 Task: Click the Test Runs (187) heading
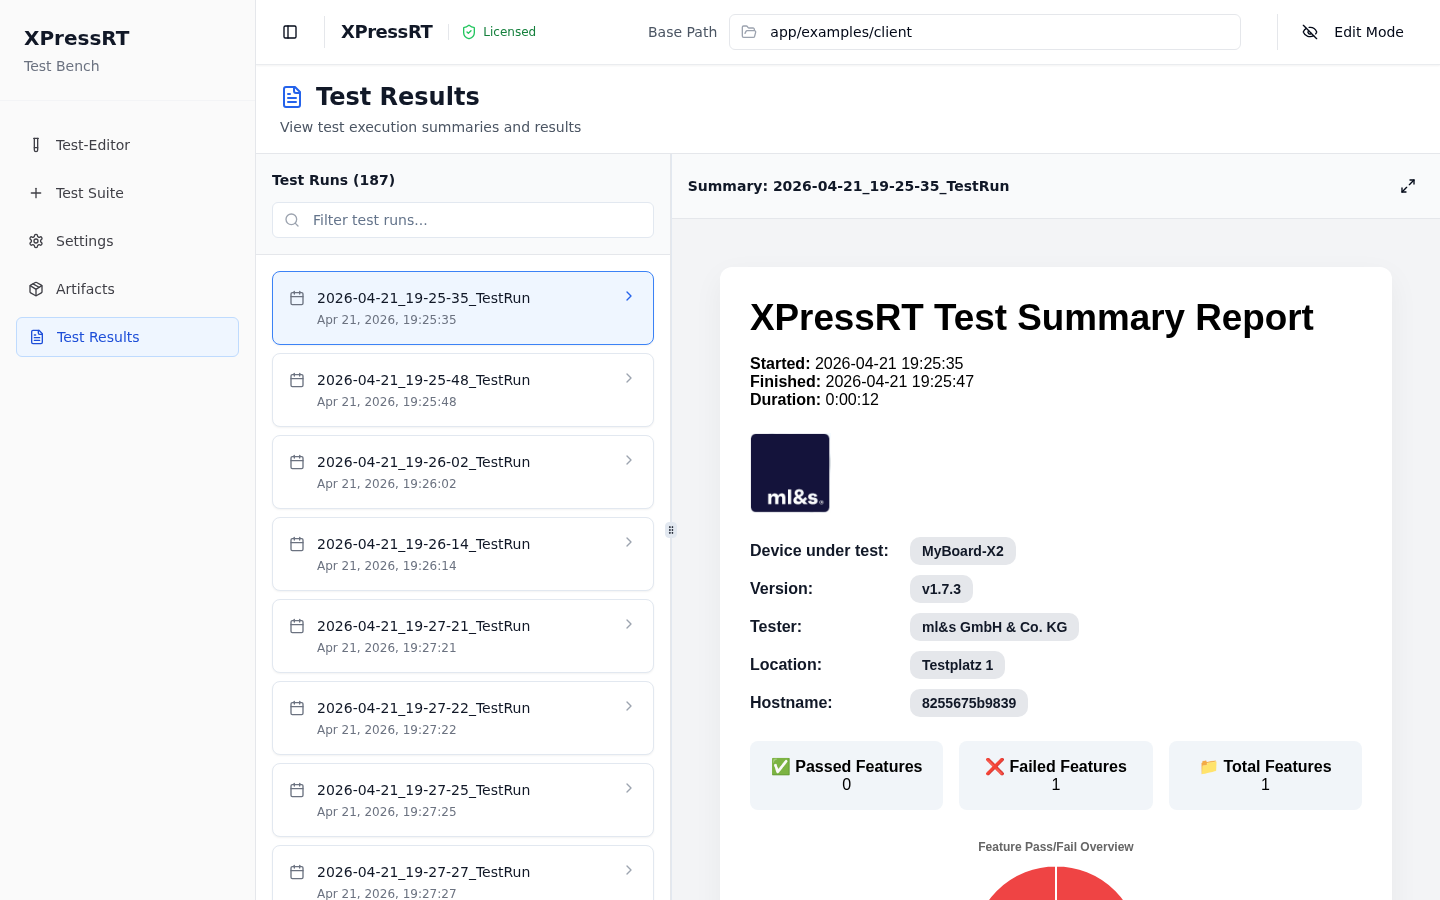(x=333, y=180)
